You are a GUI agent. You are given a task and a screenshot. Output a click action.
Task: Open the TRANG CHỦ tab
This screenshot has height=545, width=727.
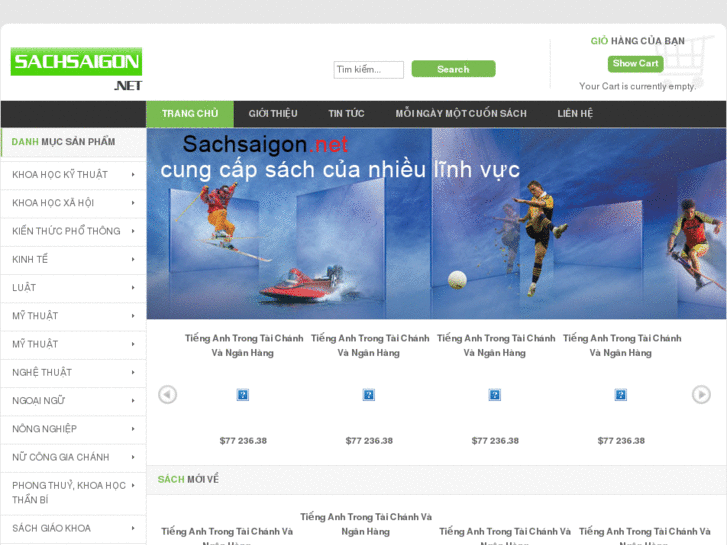pos(190,114)
